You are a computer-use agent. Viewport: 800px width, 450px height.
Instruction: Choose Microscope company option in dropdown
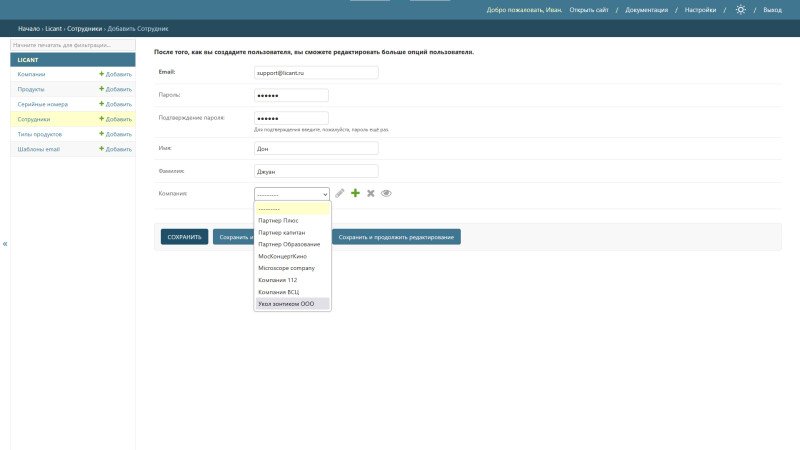286,268
